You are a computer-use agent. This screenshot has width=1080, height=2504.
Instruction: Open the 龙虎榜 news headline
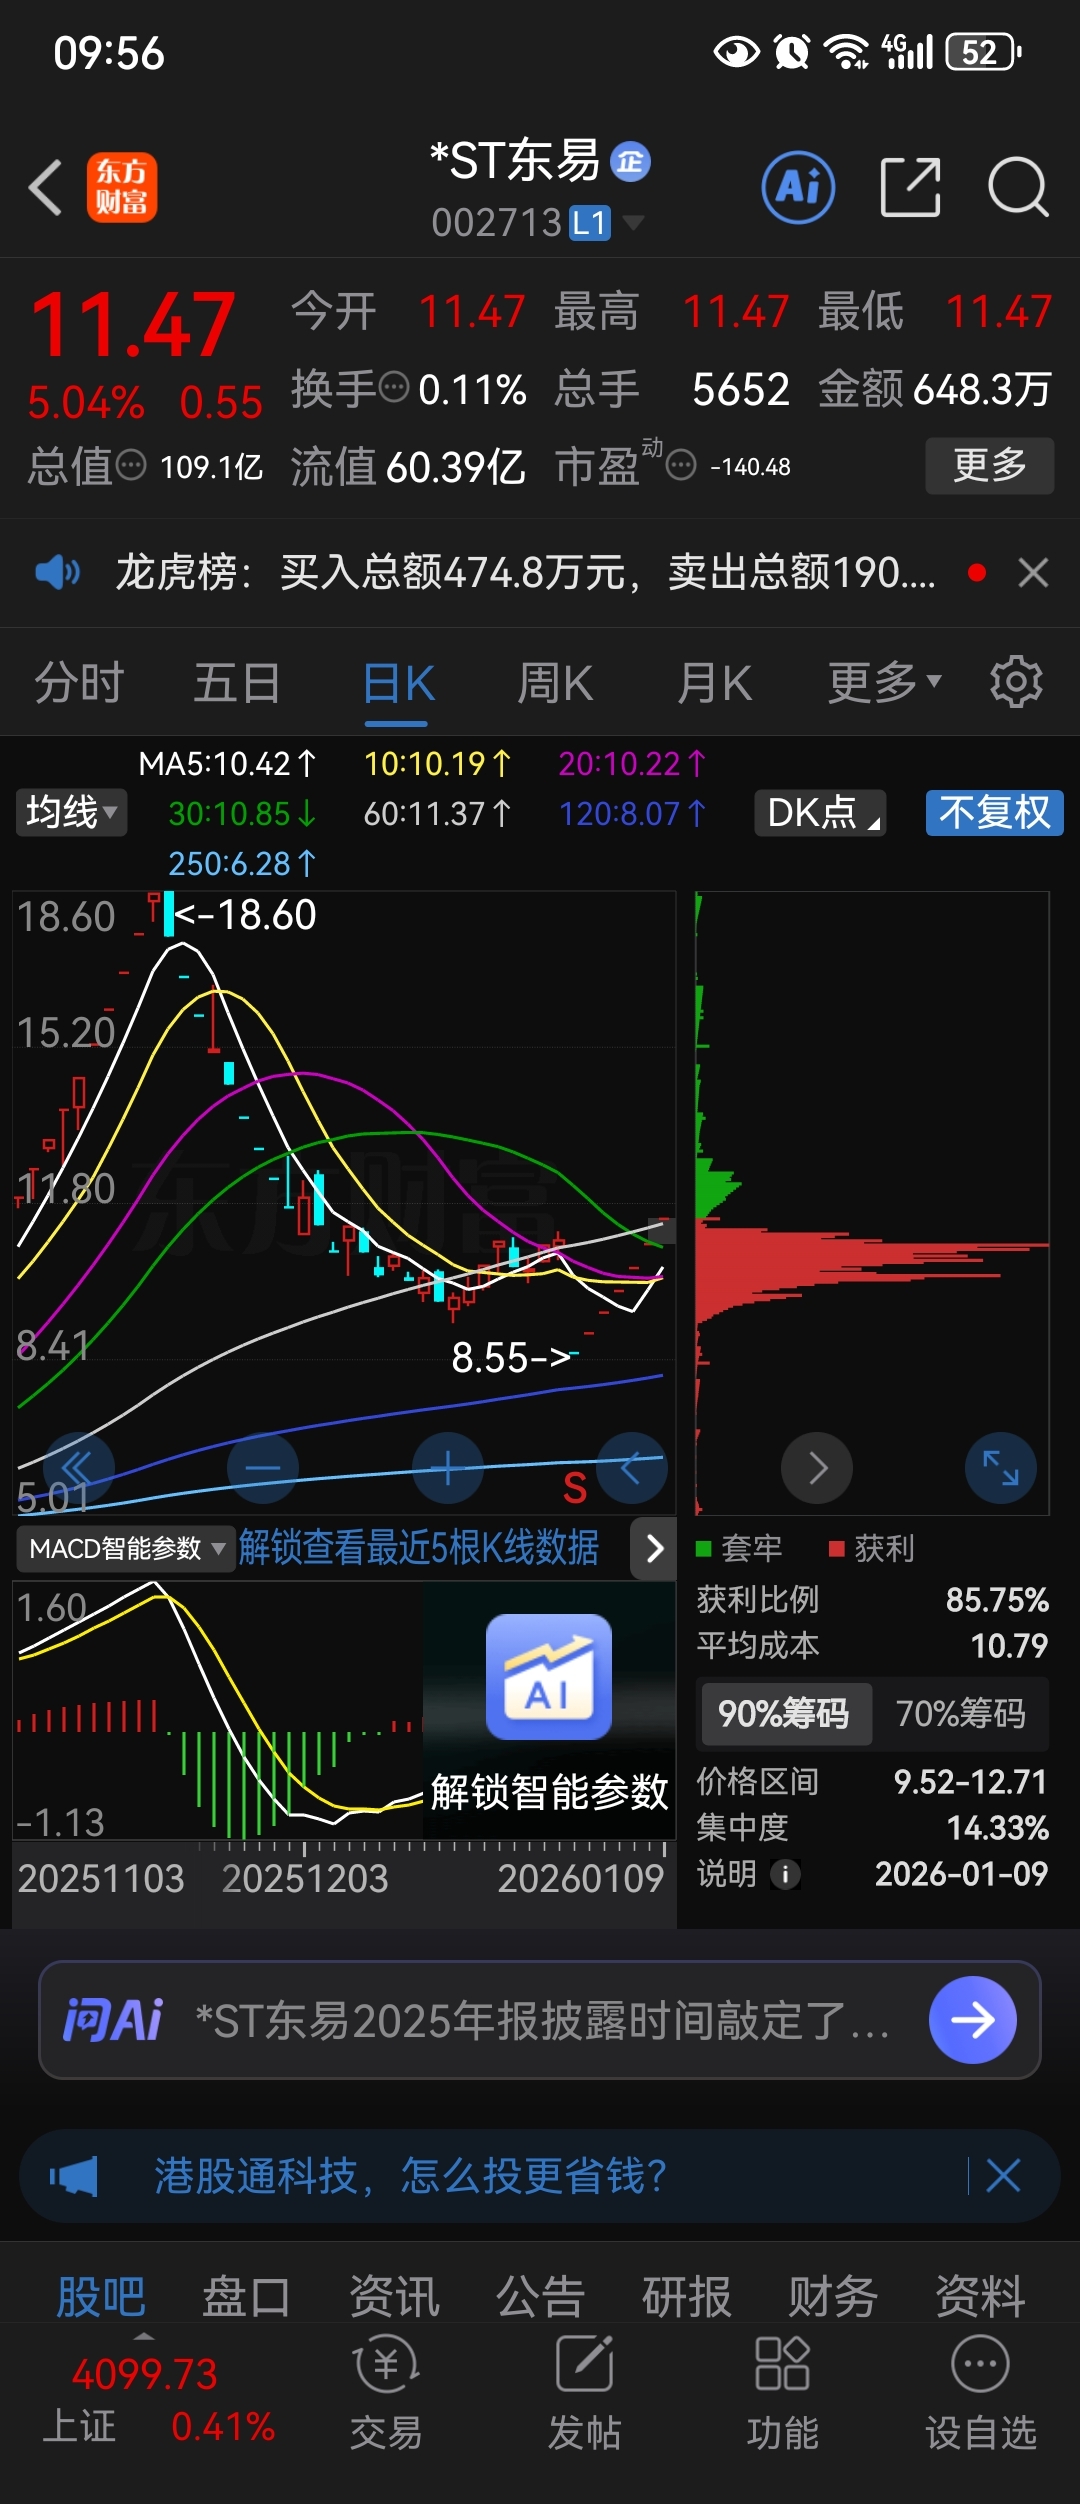pyautogui.click(x=525, y=573)
